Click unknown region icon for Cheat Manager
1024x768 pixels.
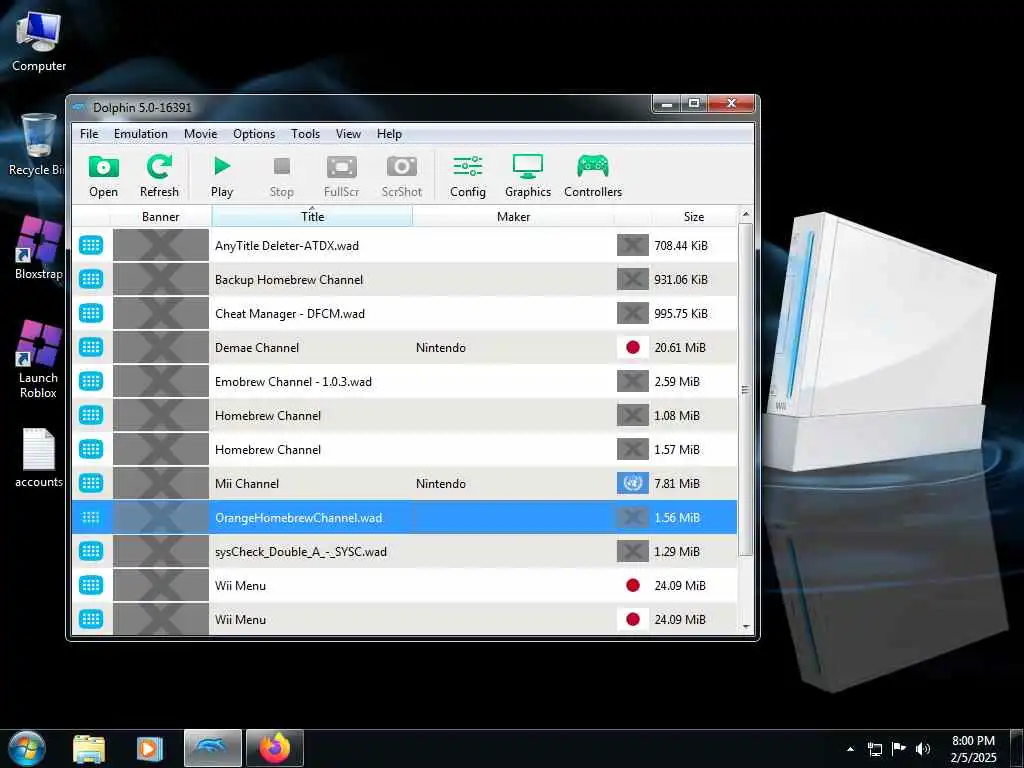coord(632,313)
